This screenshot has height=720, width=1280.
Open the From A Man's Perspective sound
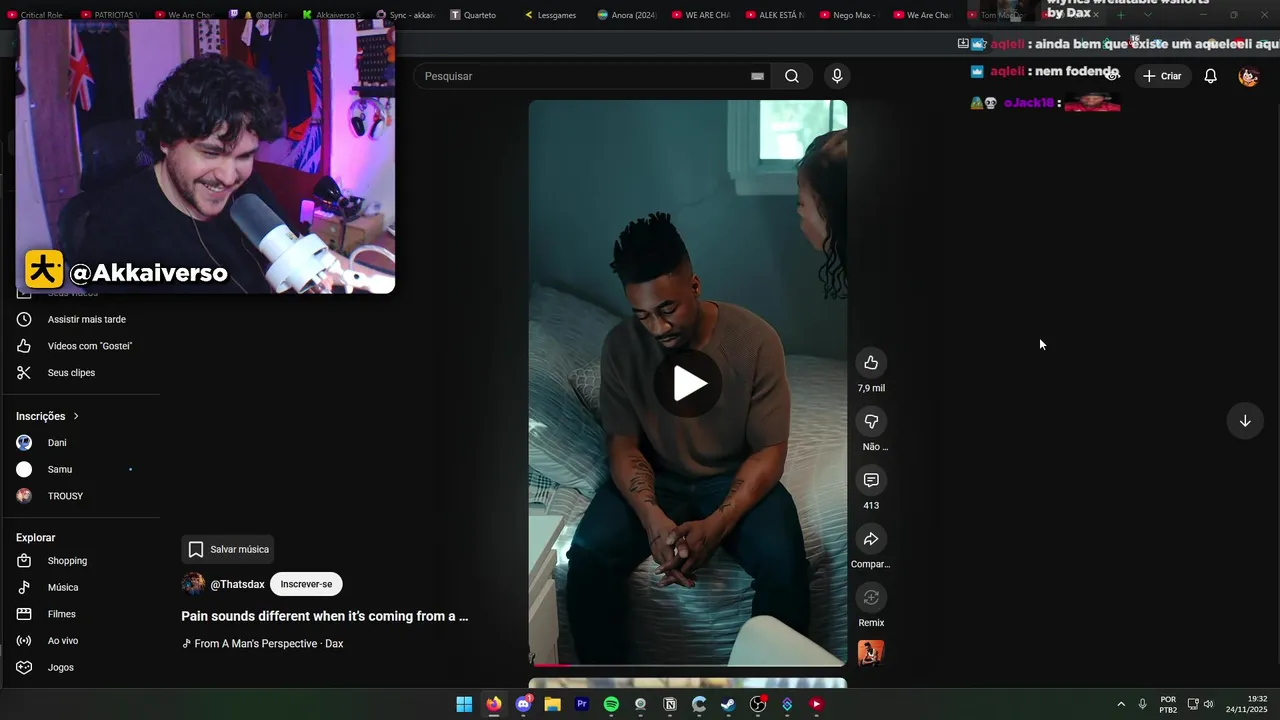tap(262, 644)
